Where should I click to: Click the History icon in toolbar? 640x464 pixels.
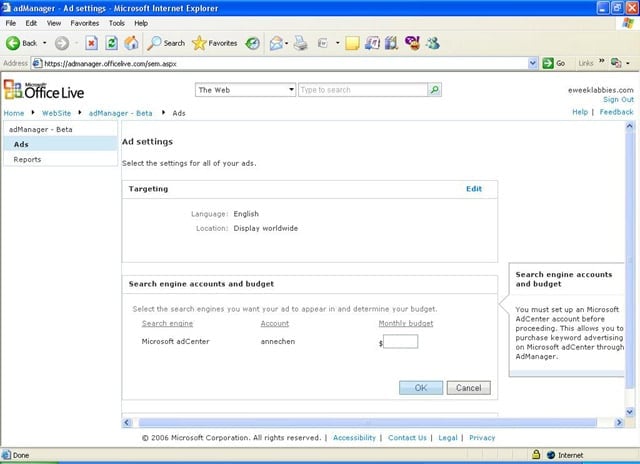pos(252,43)
